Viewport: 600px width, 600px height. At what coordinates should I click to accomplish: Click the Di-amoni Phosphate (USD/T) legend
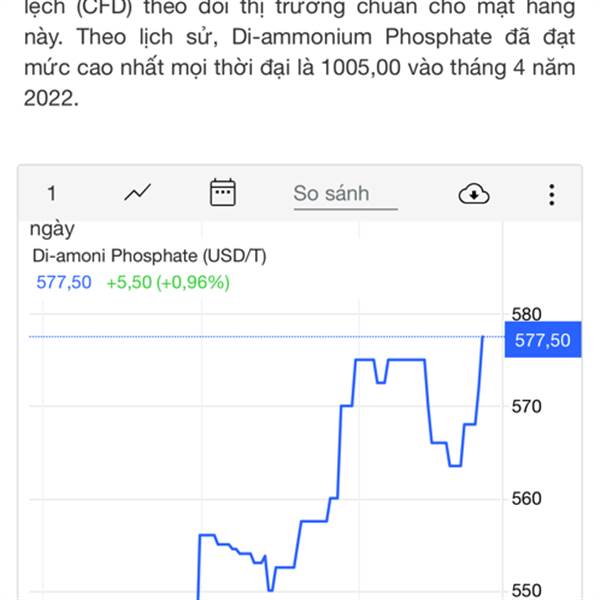(149, 256)
